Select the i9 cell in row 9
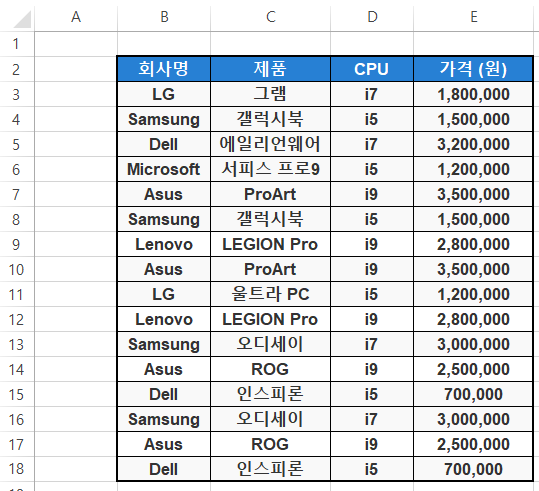The width and height of the screenshot is (539, 491). (x=372, y=244)
